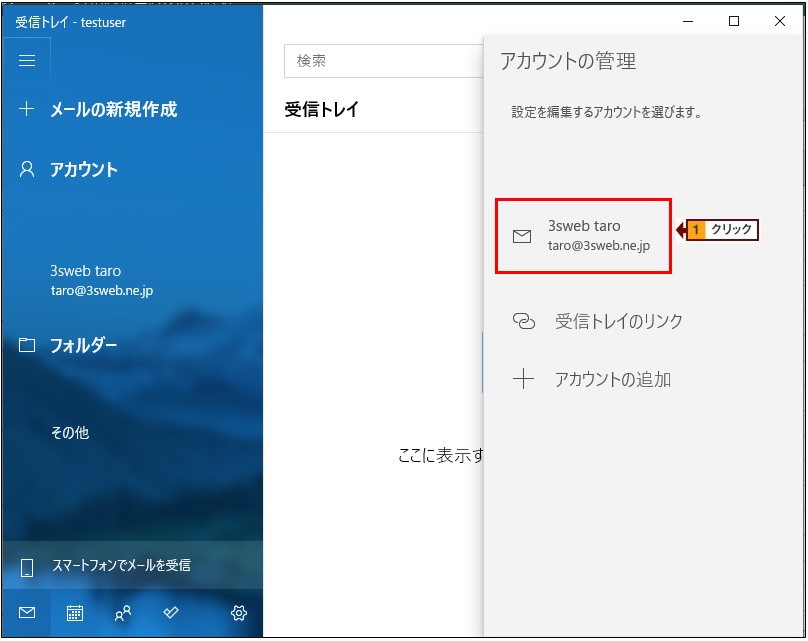Screen dimensions: 808x641
Task: Maximize the mail window
Action: tap(734, 21)
